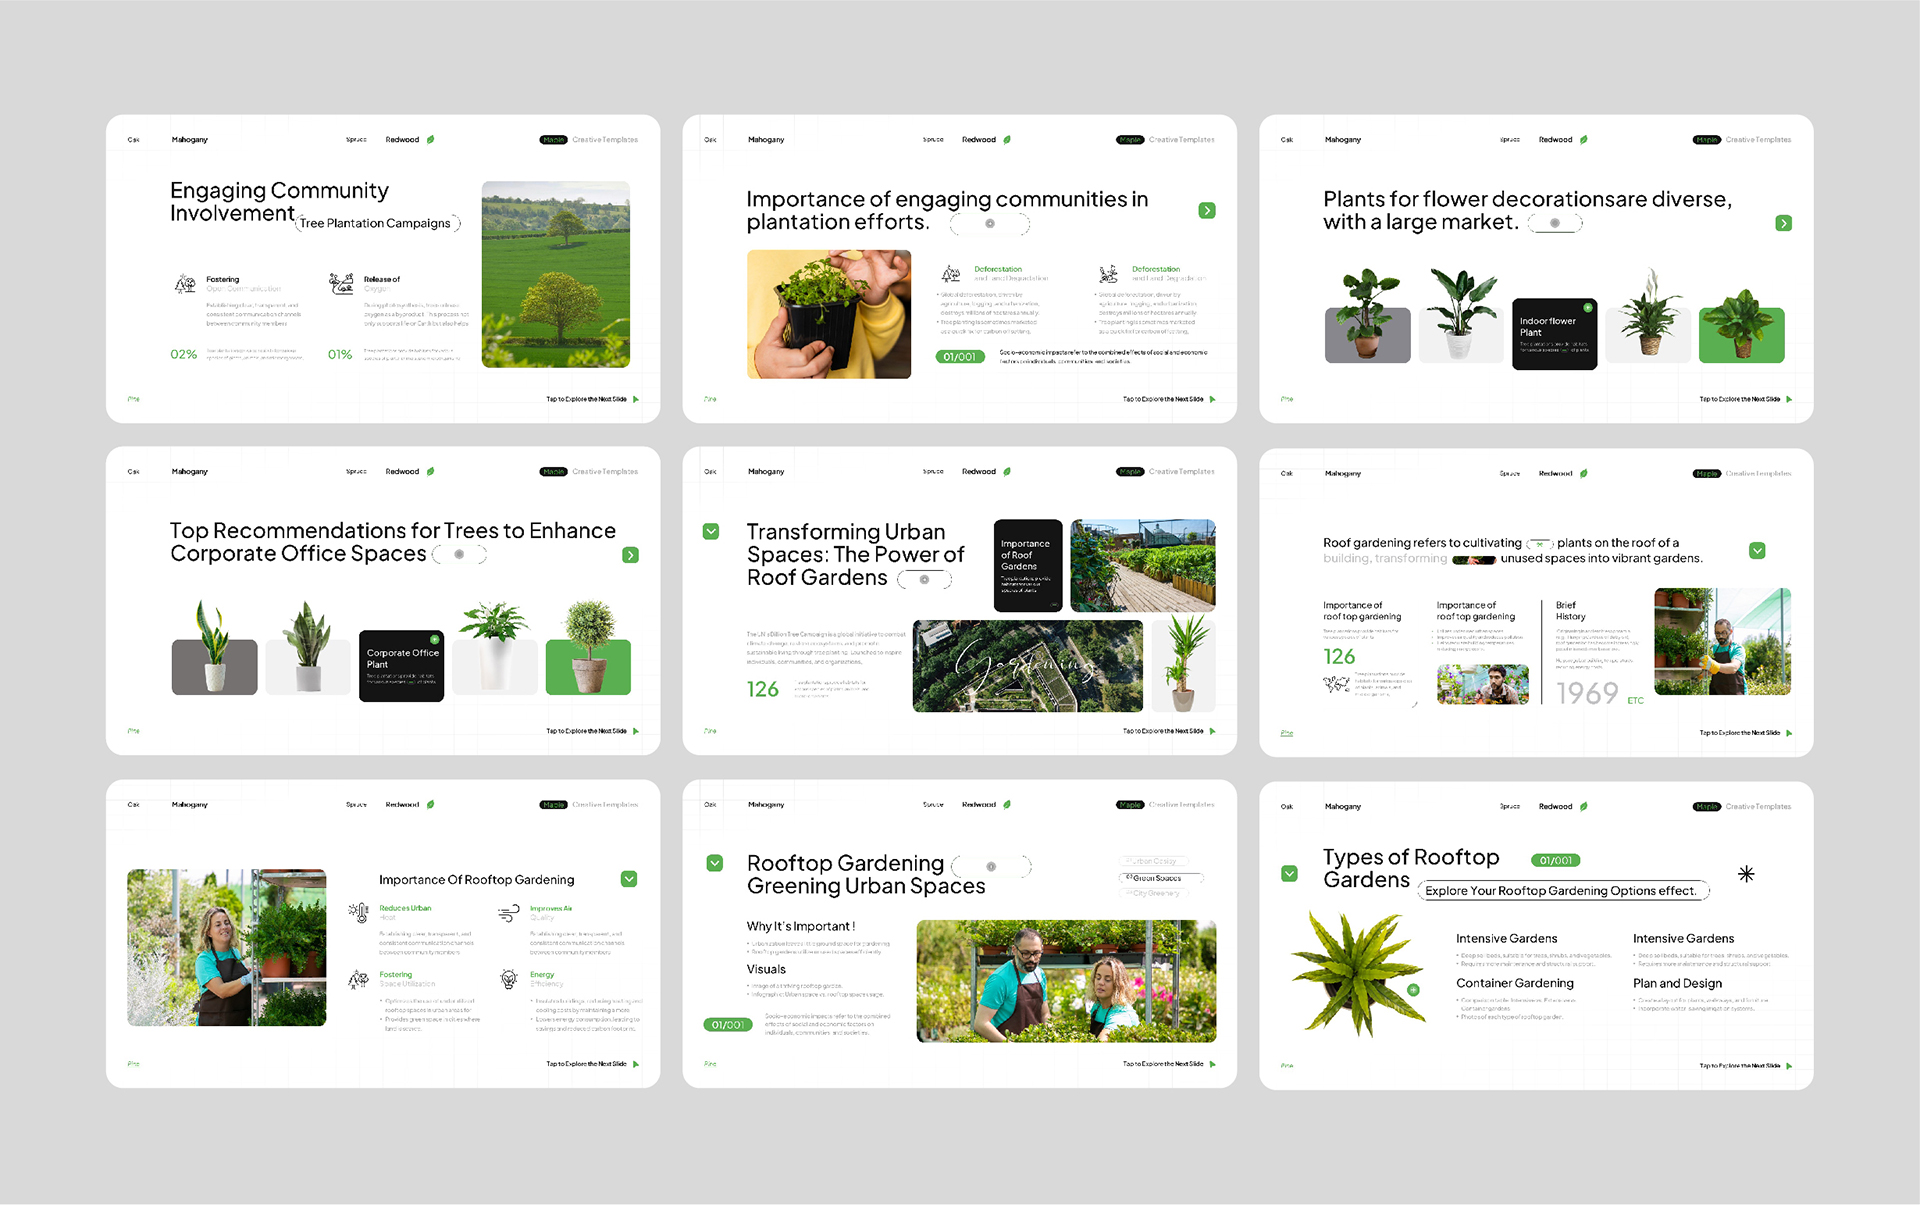Switch the toggle after with a large market text
The width and height of the screenshot is (1920, 1205).
[x=1556, y=222]
